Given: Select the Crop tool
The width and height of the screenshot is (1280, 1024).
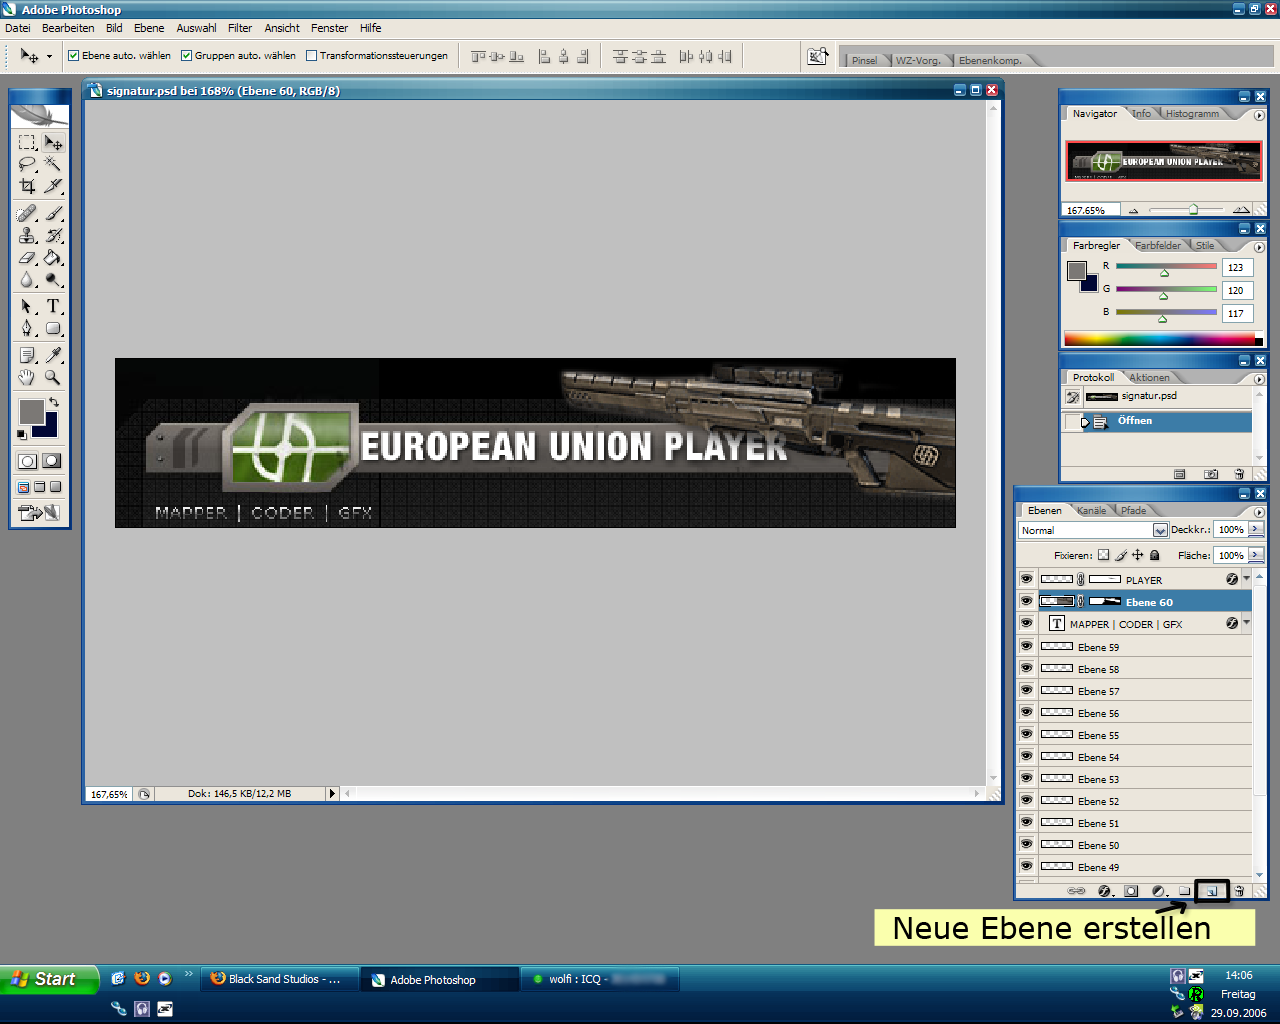Looking at the screenshot, I should 27,186.
